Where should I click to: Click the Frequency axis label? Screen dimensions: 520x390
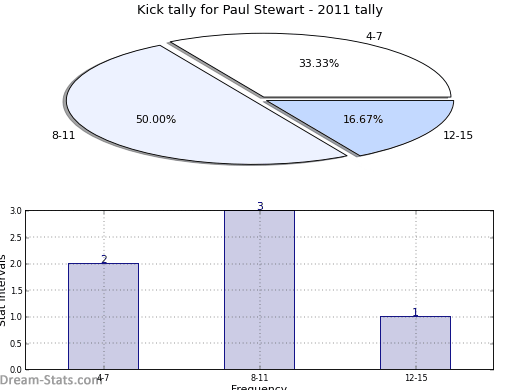259,387
